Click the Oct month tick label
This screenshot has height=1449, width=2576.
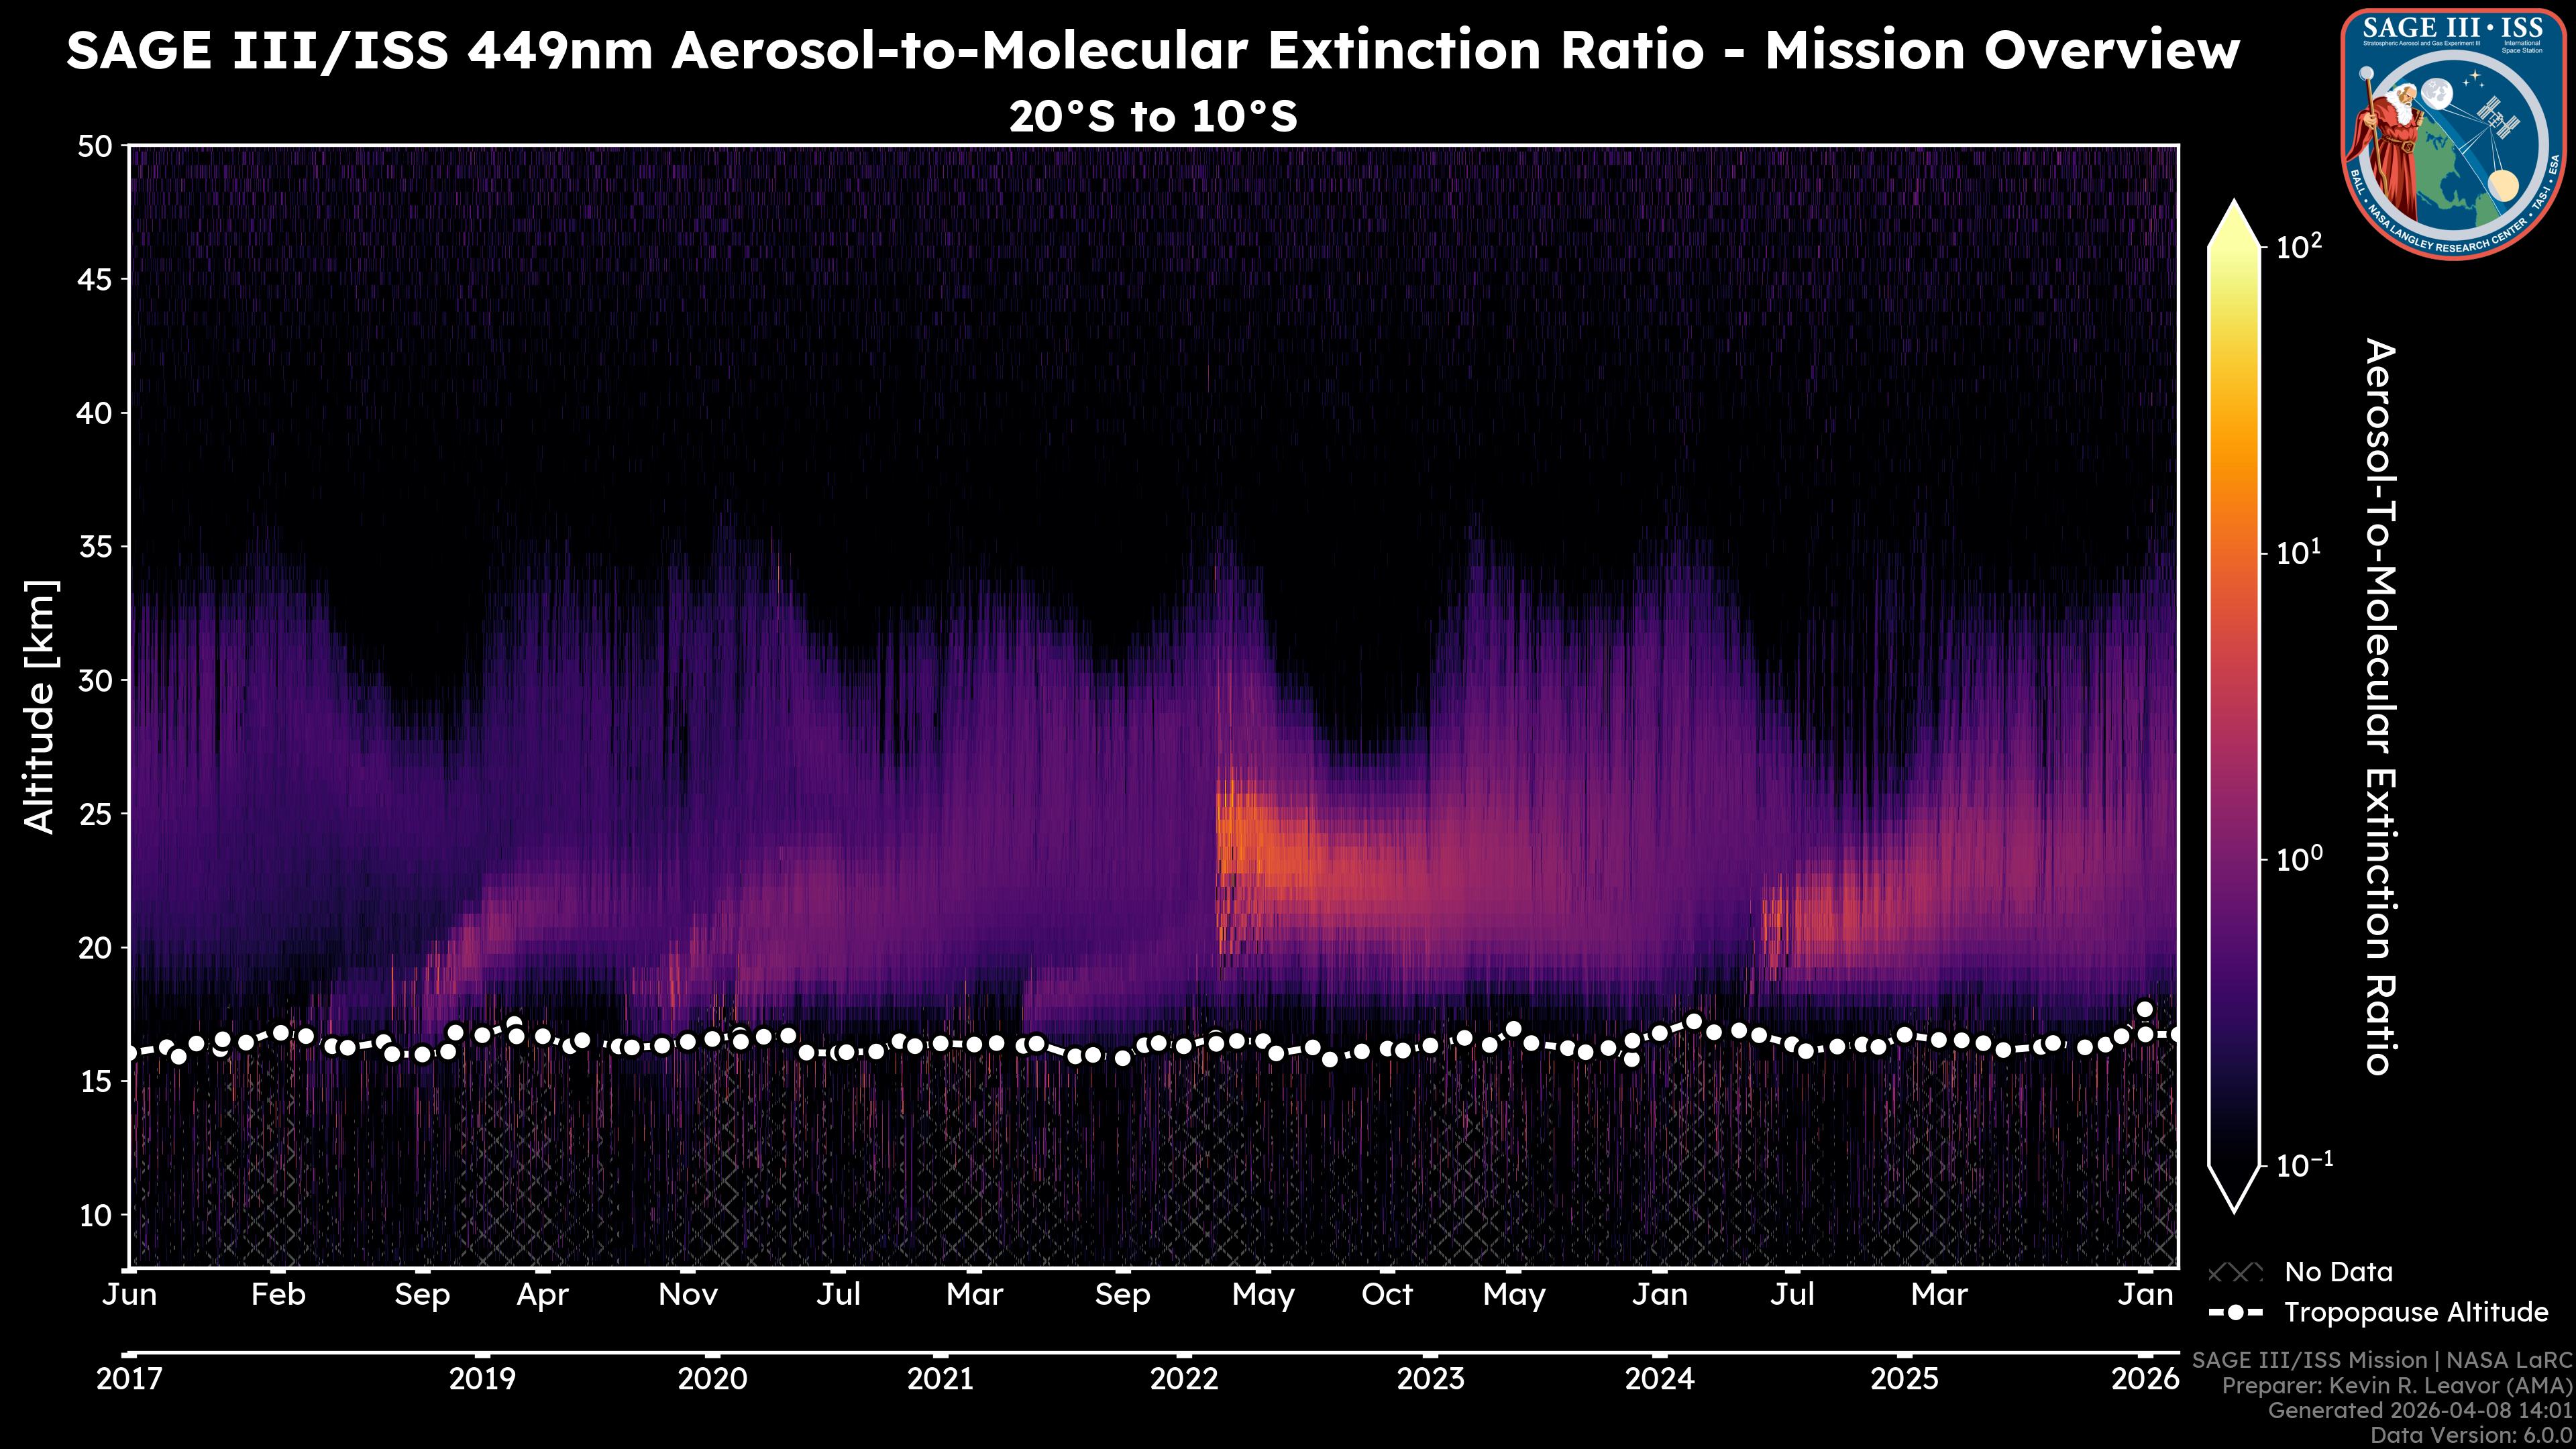(1387, 1295)
